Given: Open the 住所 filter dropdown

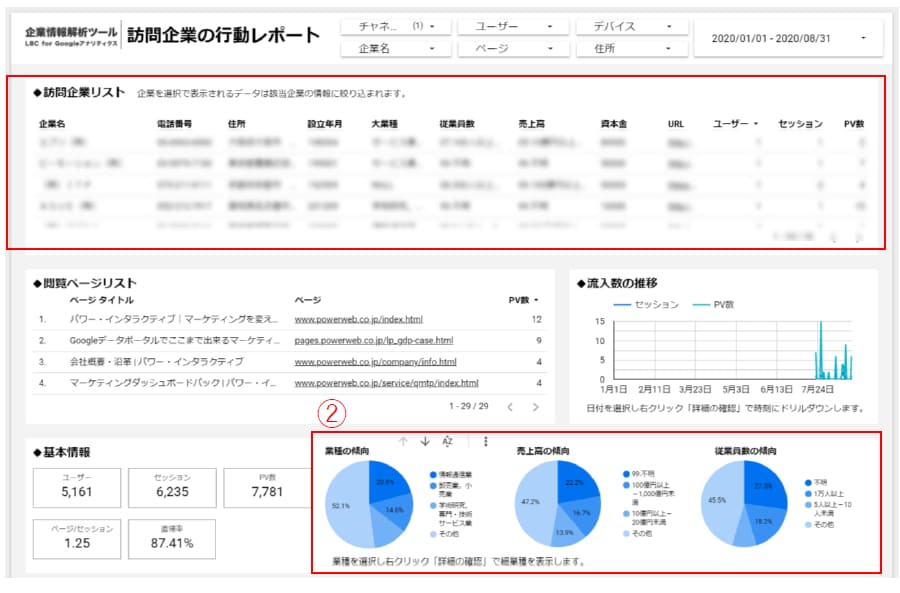Looking at the screenshot, I should pyautogui.click(x=632, y=49).
